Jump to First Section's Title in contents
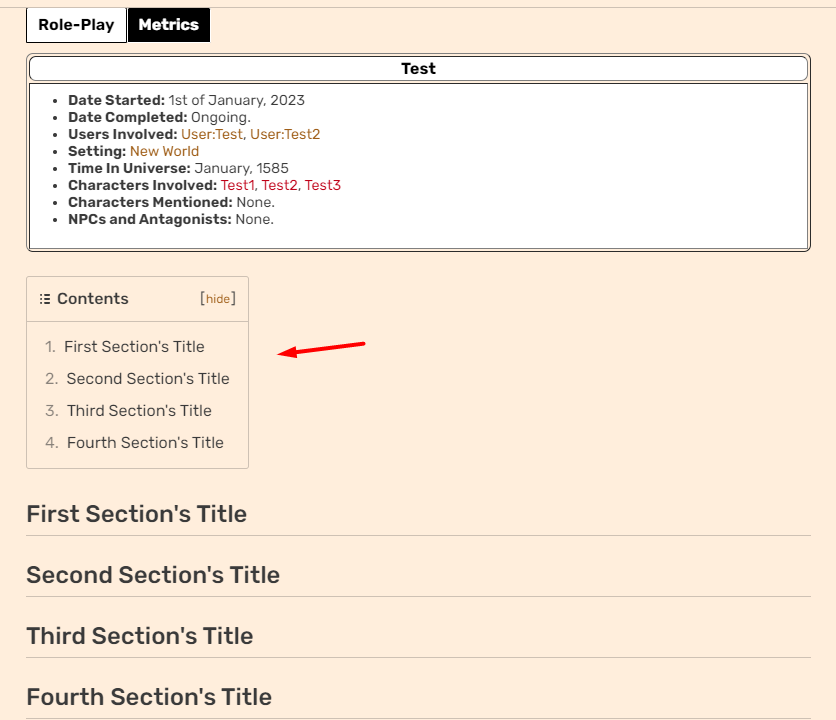The height and width of the screenshot is (720, 836). pyautogui.click(x=134, y=347)
